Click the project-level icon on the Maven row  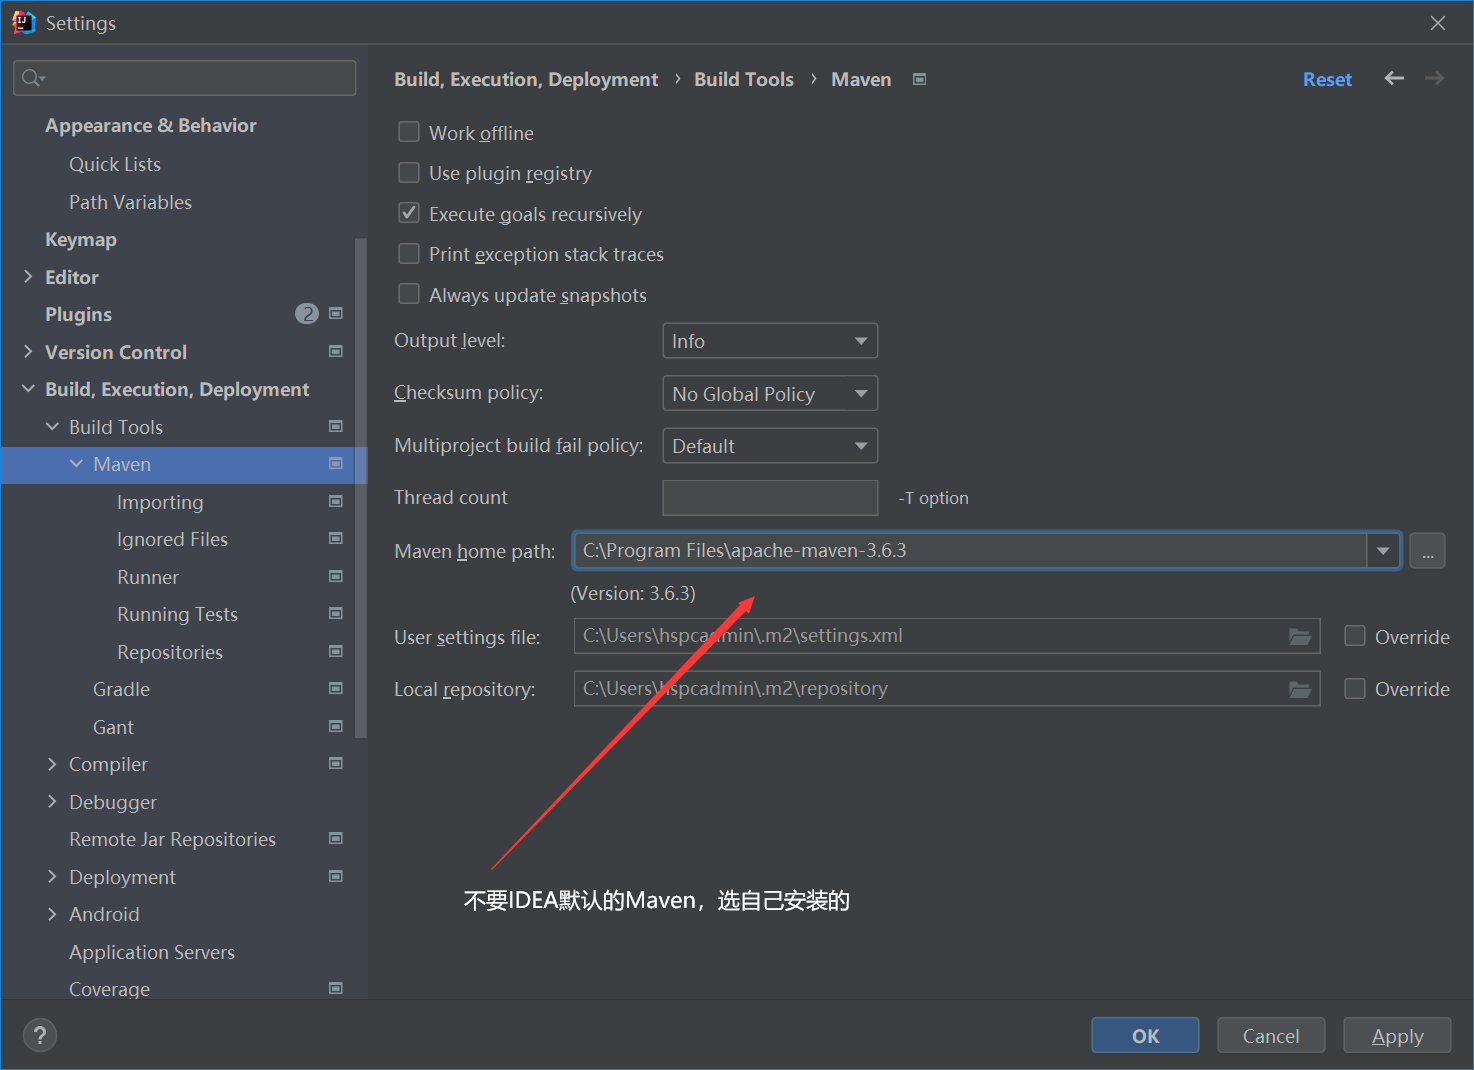[x=336, y=463]
